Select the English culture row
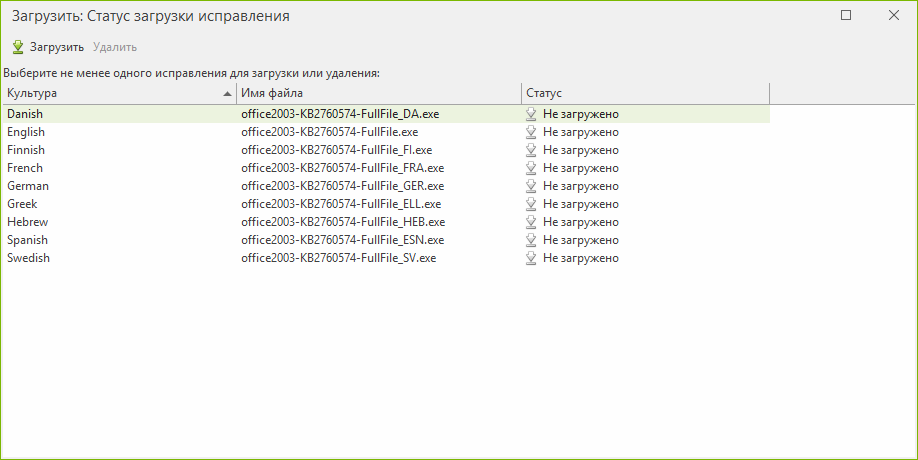Image resolution: width=918 pixels, height=460 pixels. pos(385,132)
